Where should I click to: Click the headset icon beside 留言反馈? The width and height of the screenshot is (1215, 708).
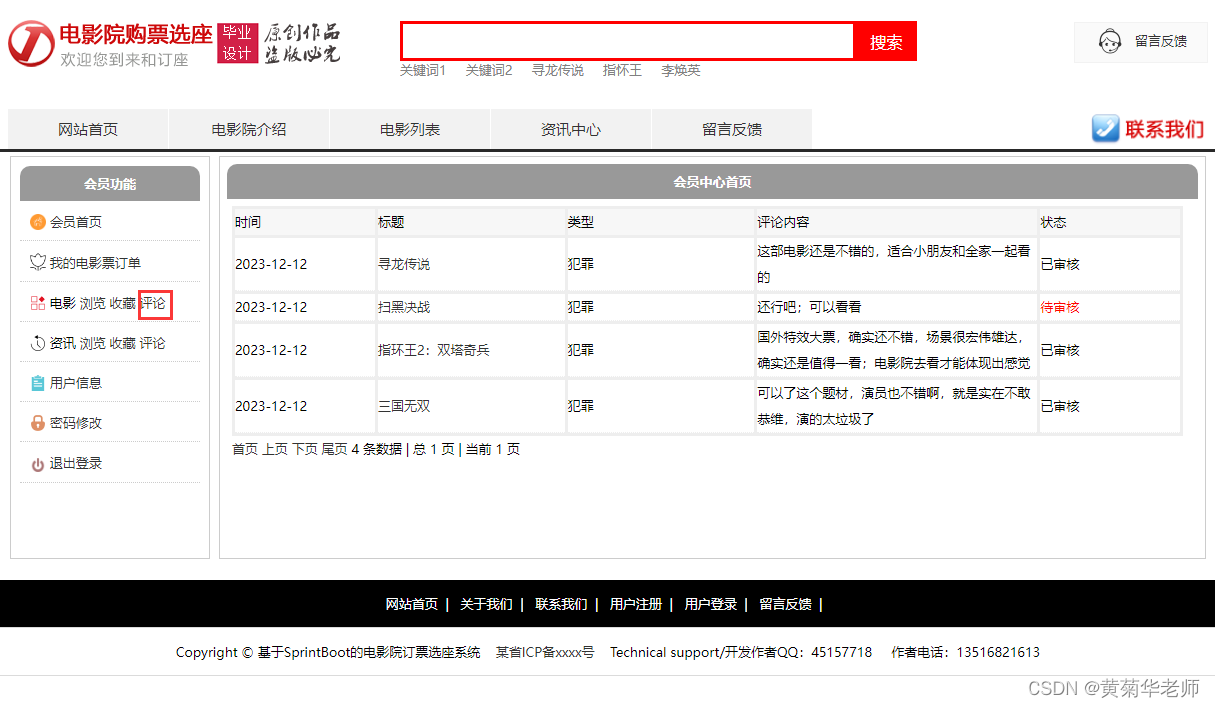(1109, 42)
